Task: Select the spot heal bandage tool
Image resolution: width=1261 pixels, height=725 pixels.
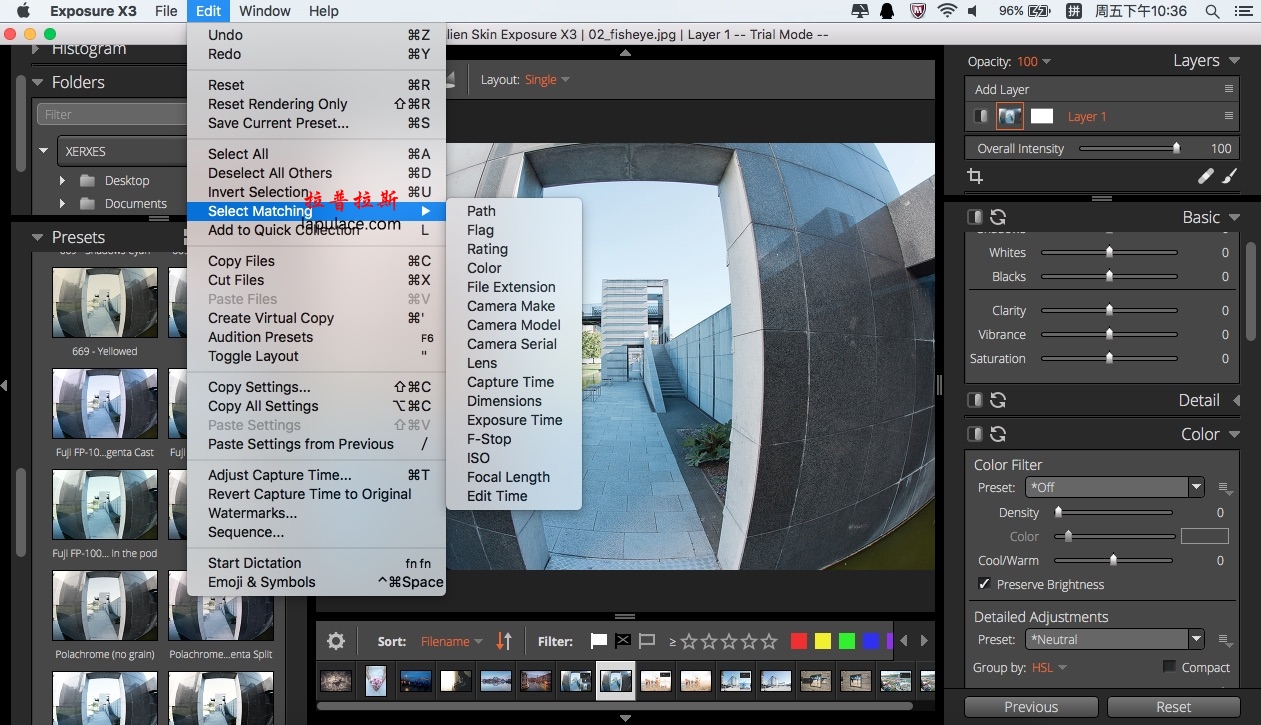Action: 1206,176
